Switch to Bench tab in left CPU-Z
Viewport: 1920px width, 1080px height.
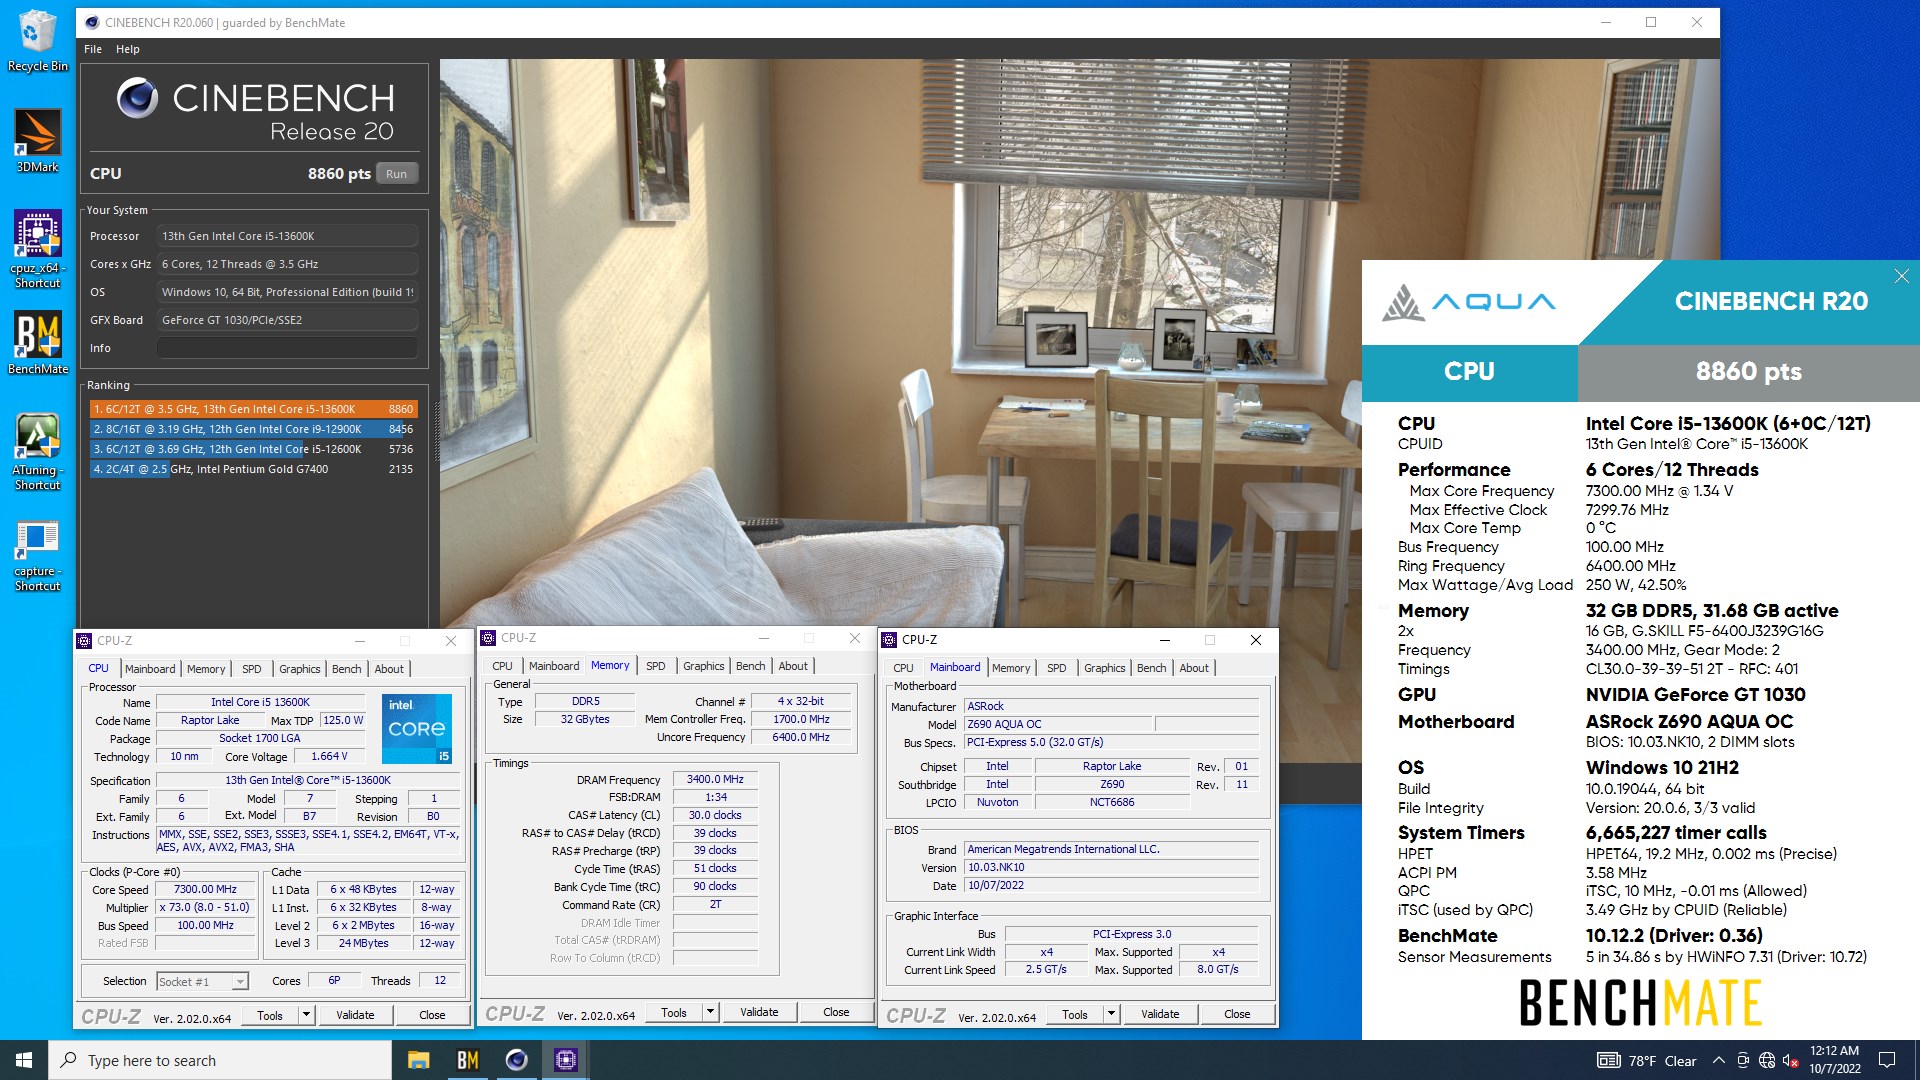[x=347, y=669]
